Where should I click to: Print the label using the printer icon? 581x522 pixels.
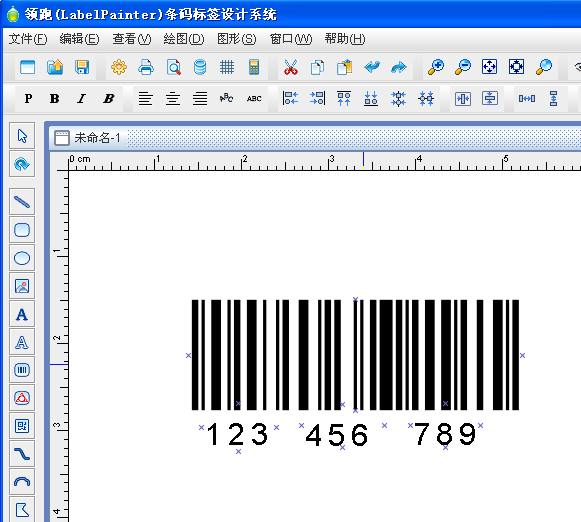coord(146,67)
